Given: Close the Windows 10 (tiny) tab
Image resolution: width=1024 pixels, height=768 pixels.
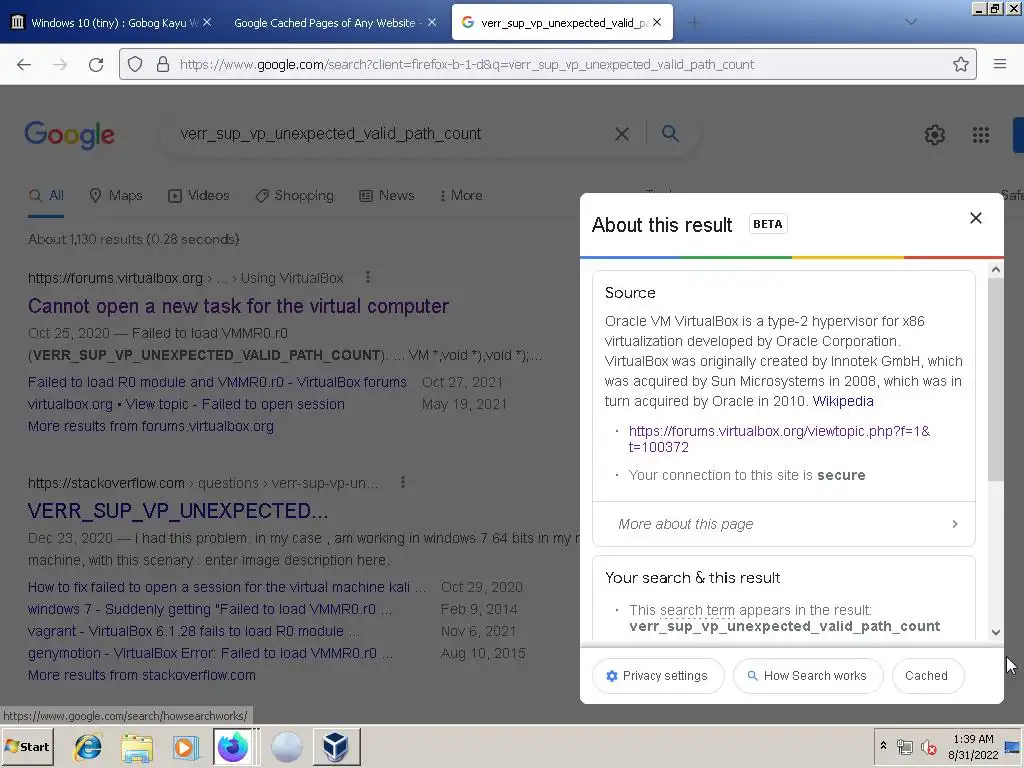Looking at the screenshot, I should (207, 22).
